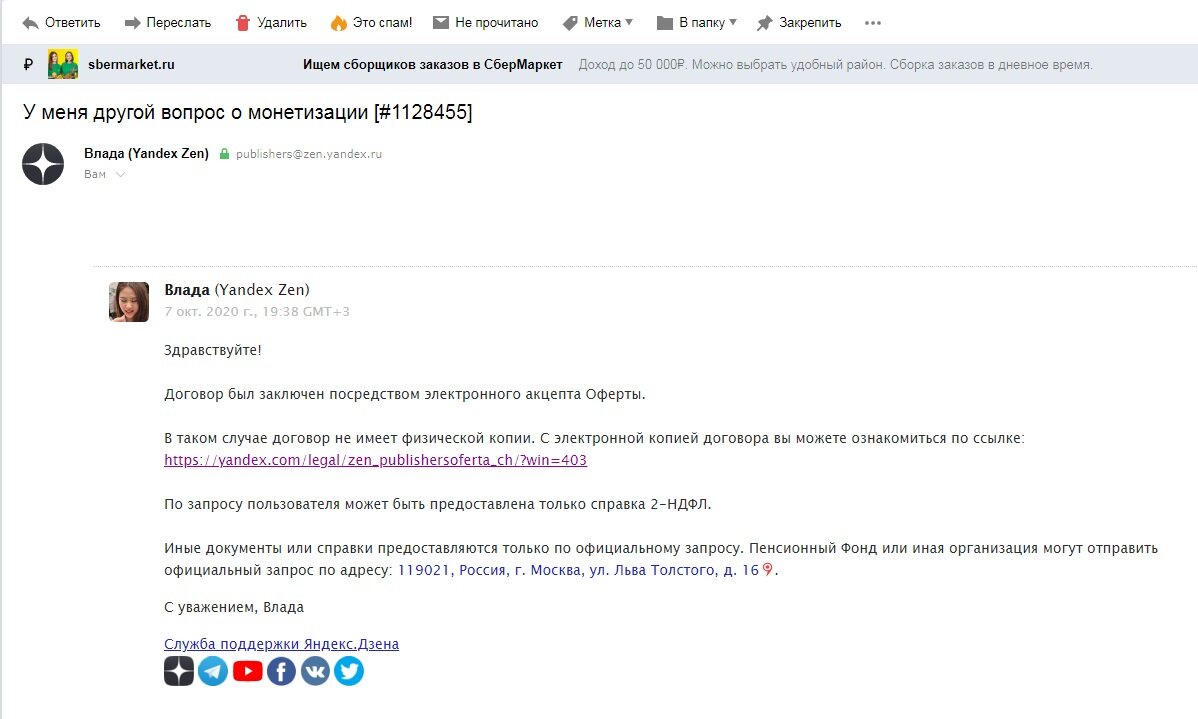The height and width of the screenshot is (719, 1198).
Task: Click the Telegram icon in the signature
Action: click(213, 670)
